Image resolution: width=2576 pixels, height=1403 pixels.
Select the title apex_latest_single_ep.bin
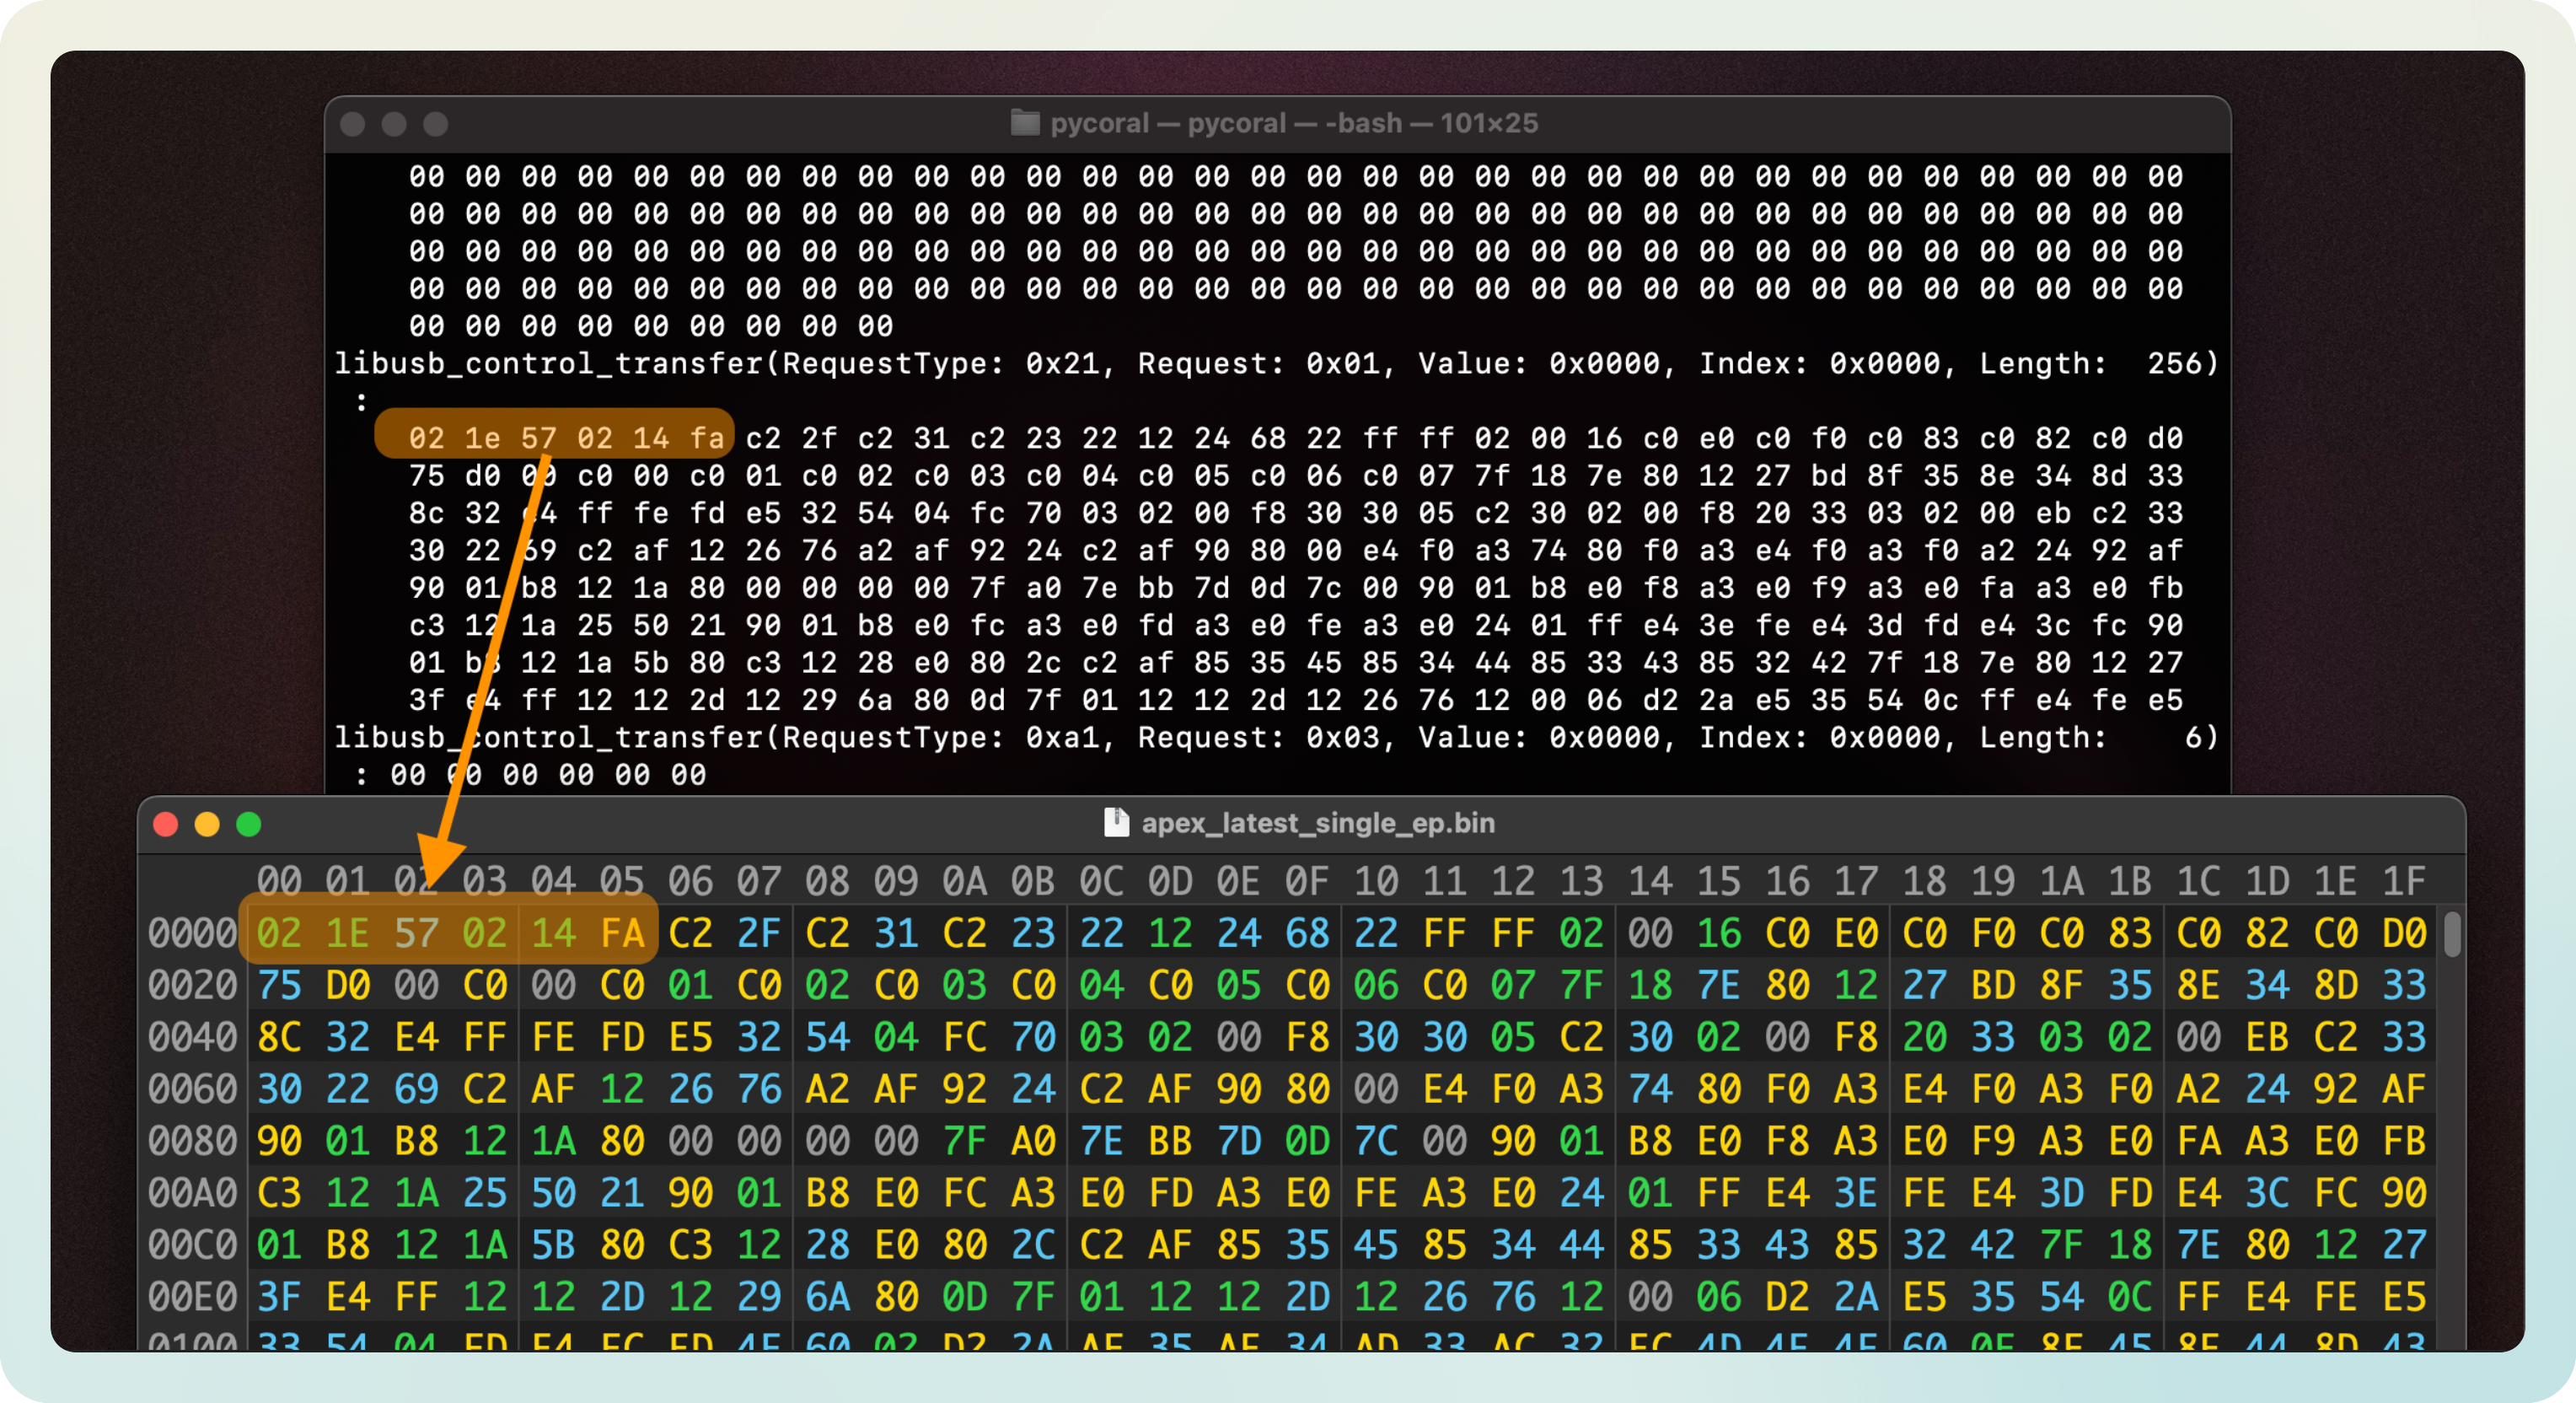[1318, 823]
